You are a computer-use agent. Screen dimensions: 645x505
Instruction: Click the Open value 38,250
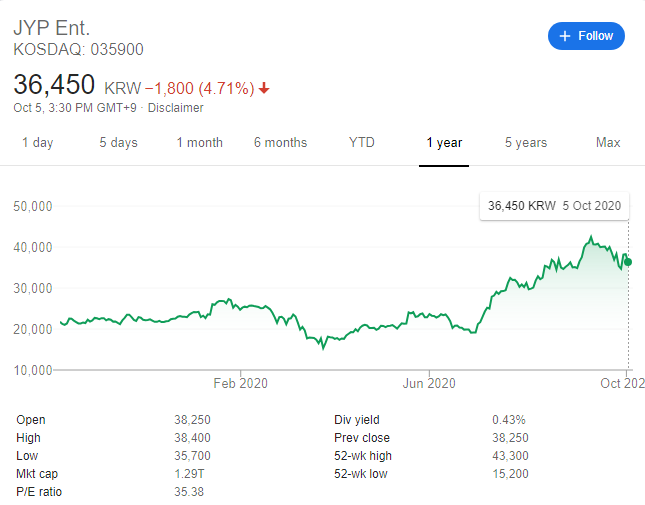192,420
